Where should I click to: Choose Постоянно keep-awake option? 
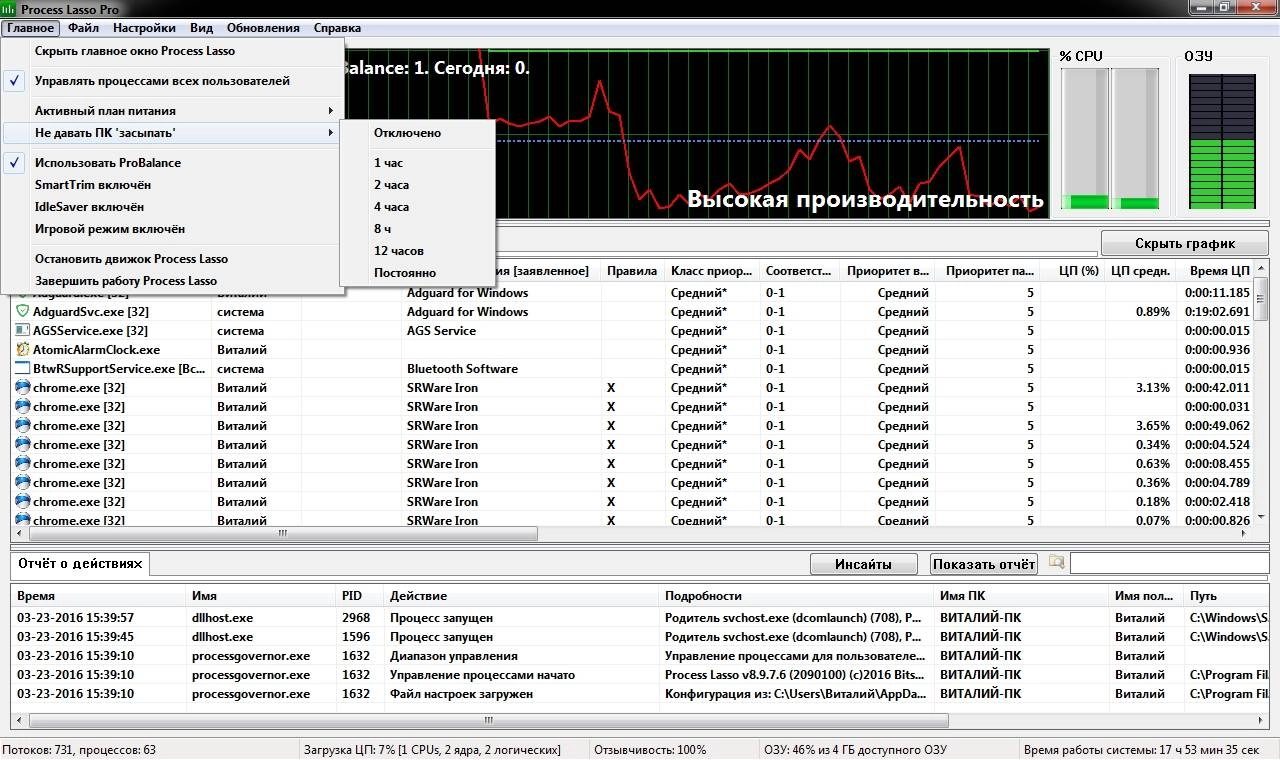418,273
